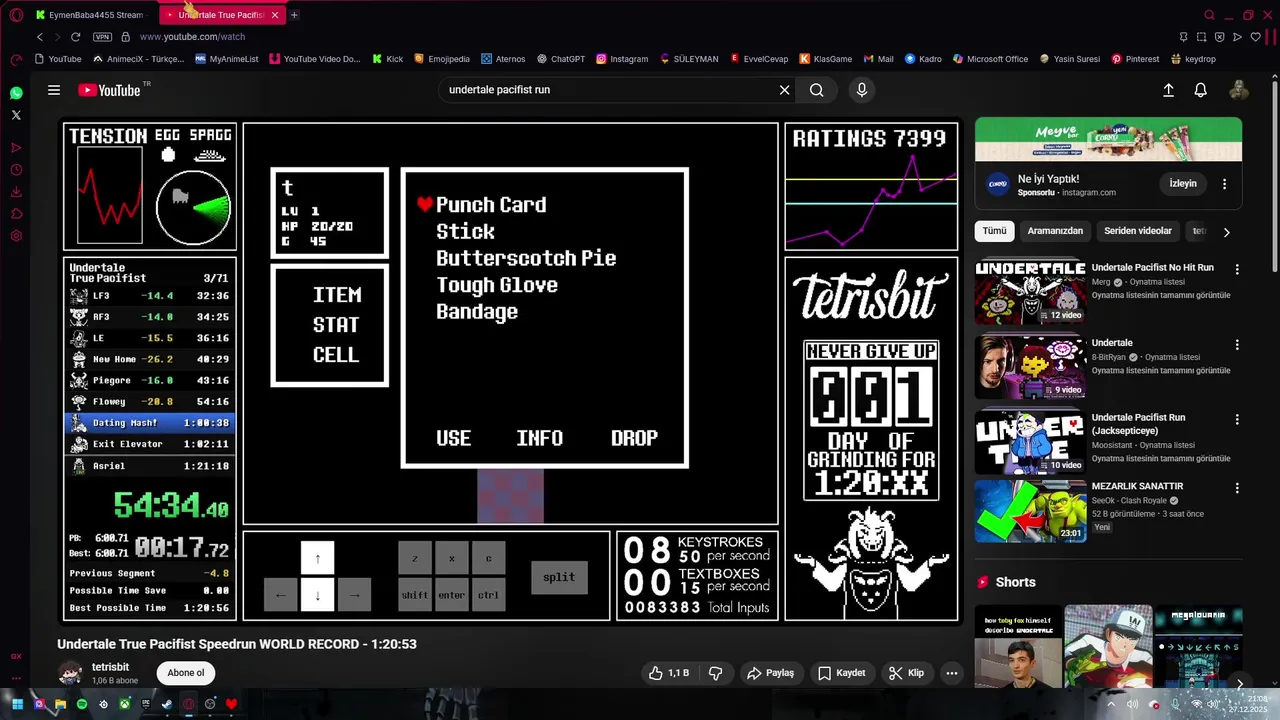
Task: Open the YouTube bookmark
Action: pos(58,59)
